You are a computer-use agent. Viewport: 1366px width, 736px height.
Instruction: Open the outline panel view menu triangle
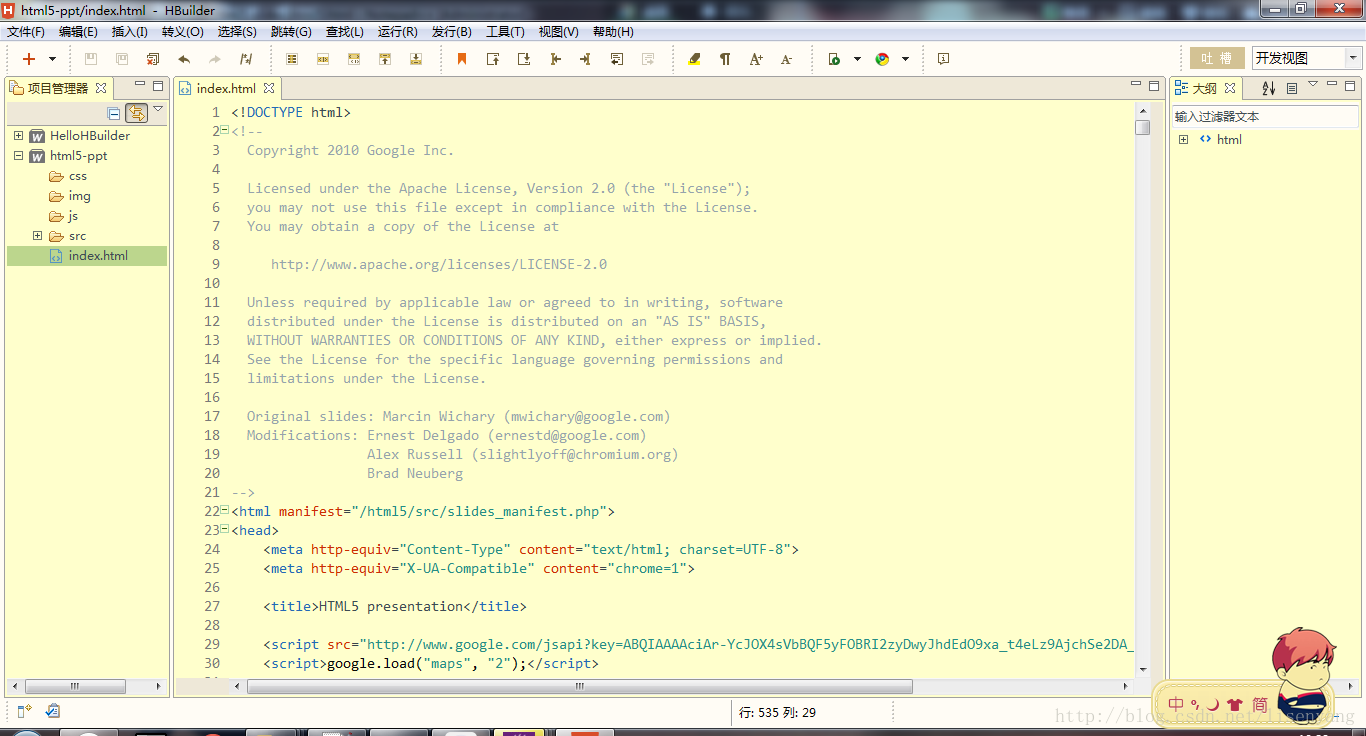tap(1313, 84)
